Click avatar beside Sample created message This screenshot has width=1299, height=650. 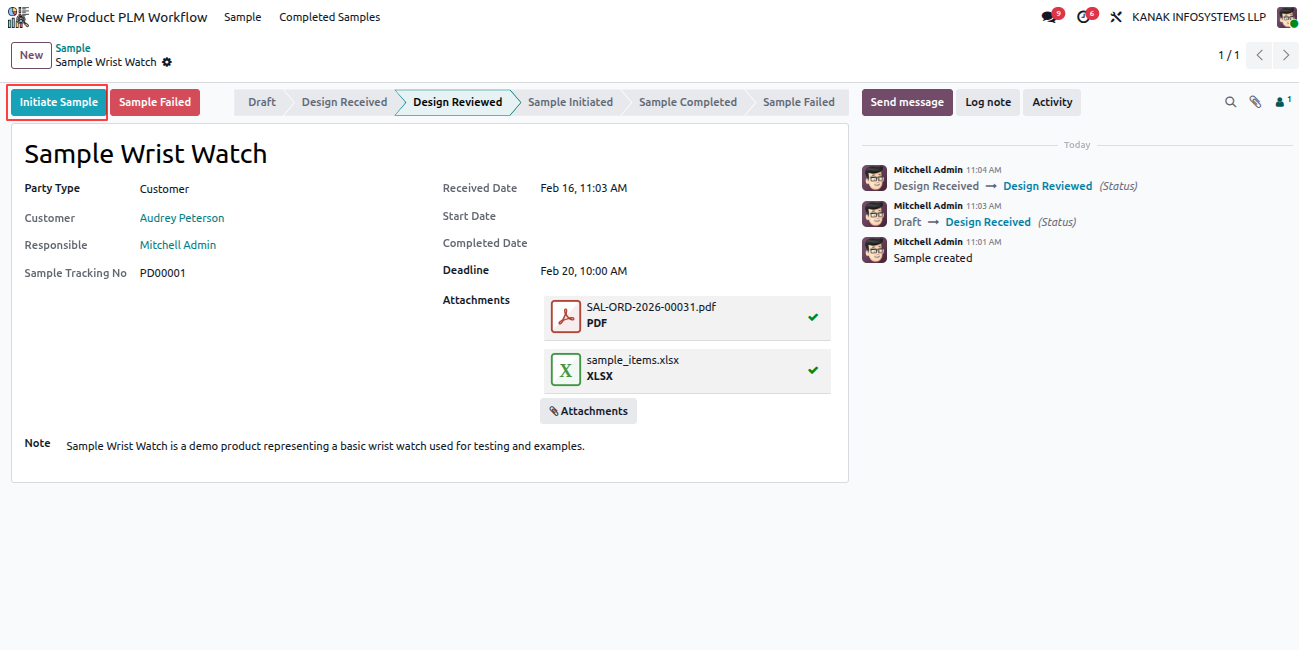click(874, 250)
